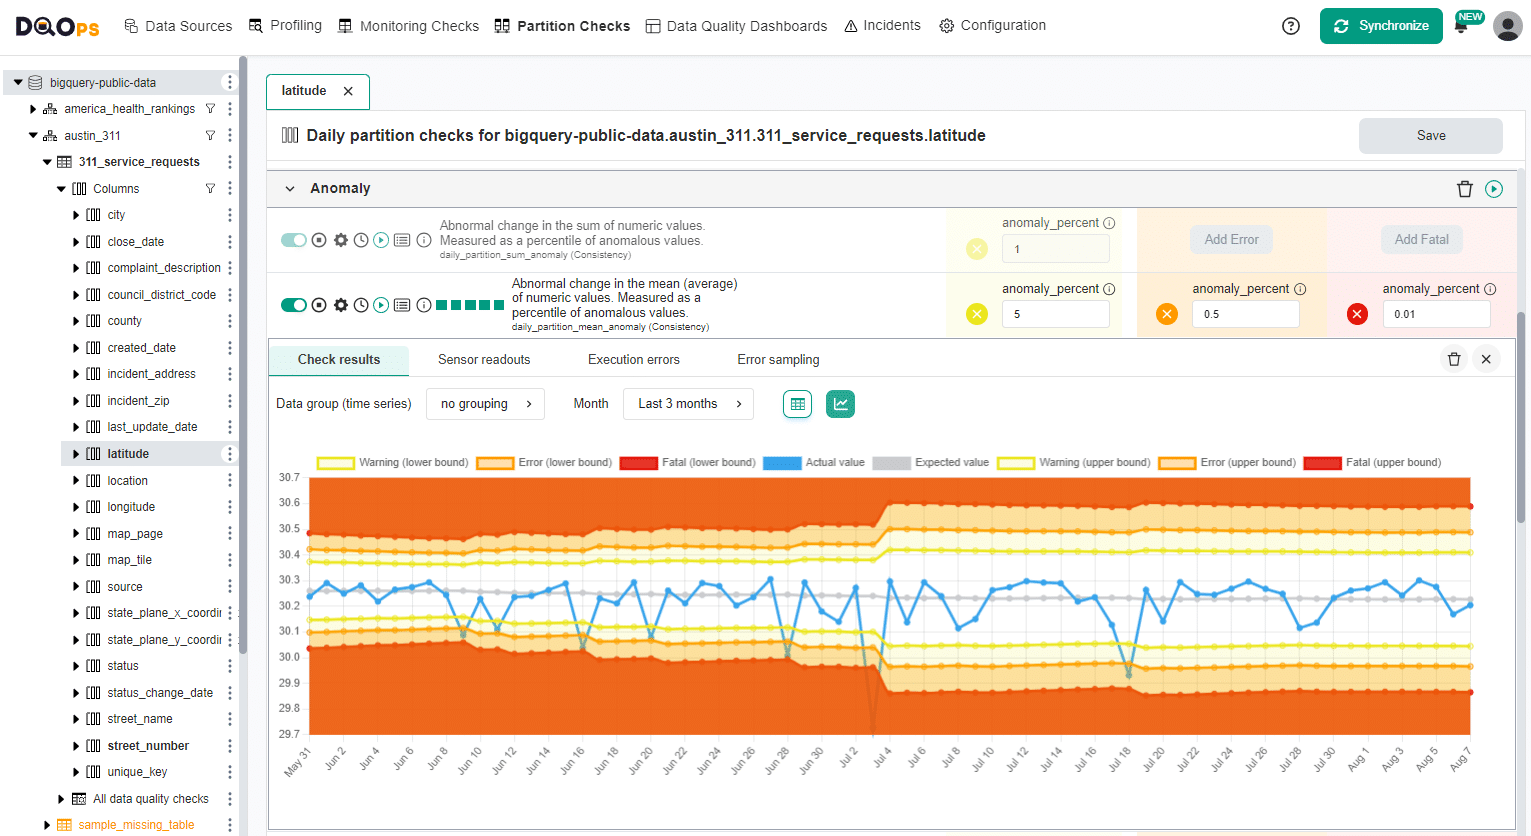
Task: Run the daily_partition_sum_anomaly check
Action: point(381,240)
